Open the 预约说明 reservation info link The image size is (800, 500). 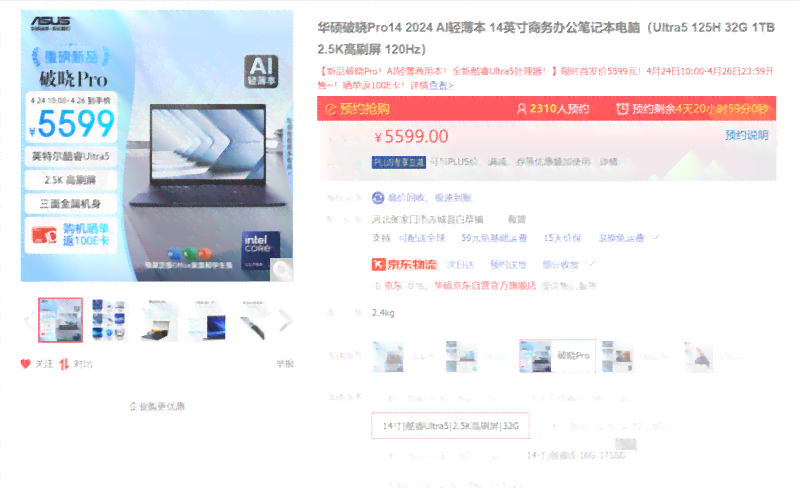[x=746, y=135]
